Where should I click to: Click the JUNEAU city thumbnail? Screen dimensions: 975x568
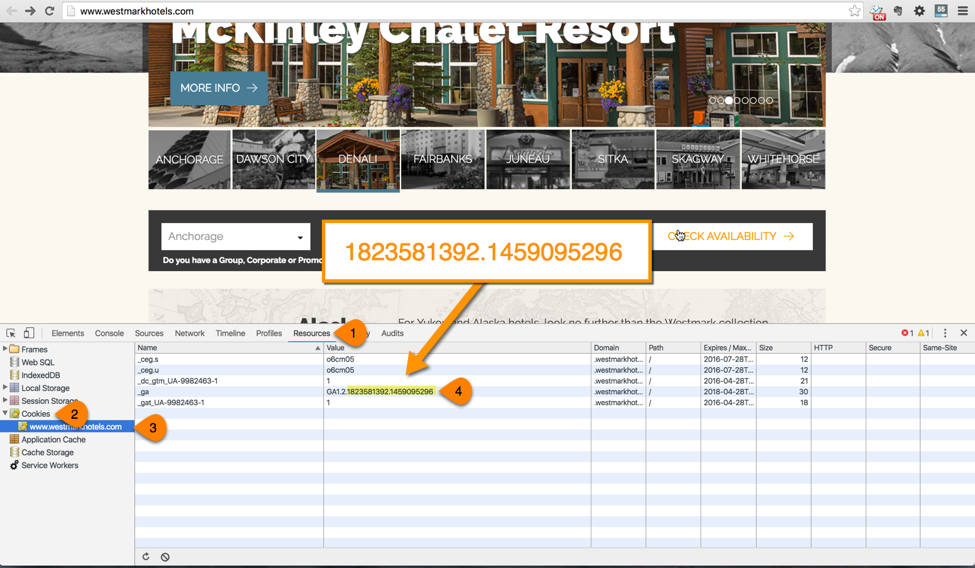[528, 159]
